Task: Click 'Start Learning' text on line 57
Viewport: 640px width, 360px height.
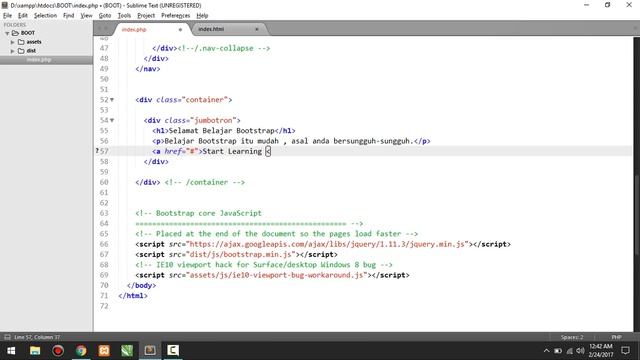Action: coord(232,151)
